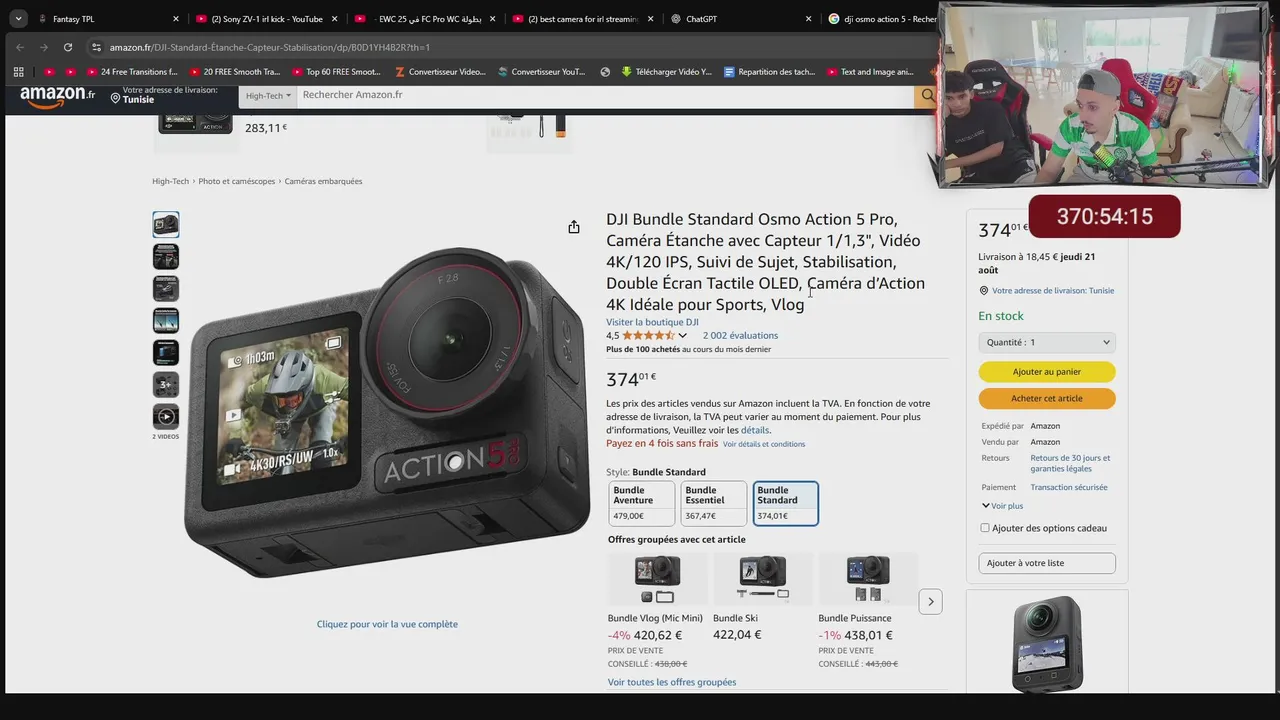The height and width of the screenshot is (720, 1280).
Task: Select the fifth product image thumbnail
Action: [x=166, y=352]
